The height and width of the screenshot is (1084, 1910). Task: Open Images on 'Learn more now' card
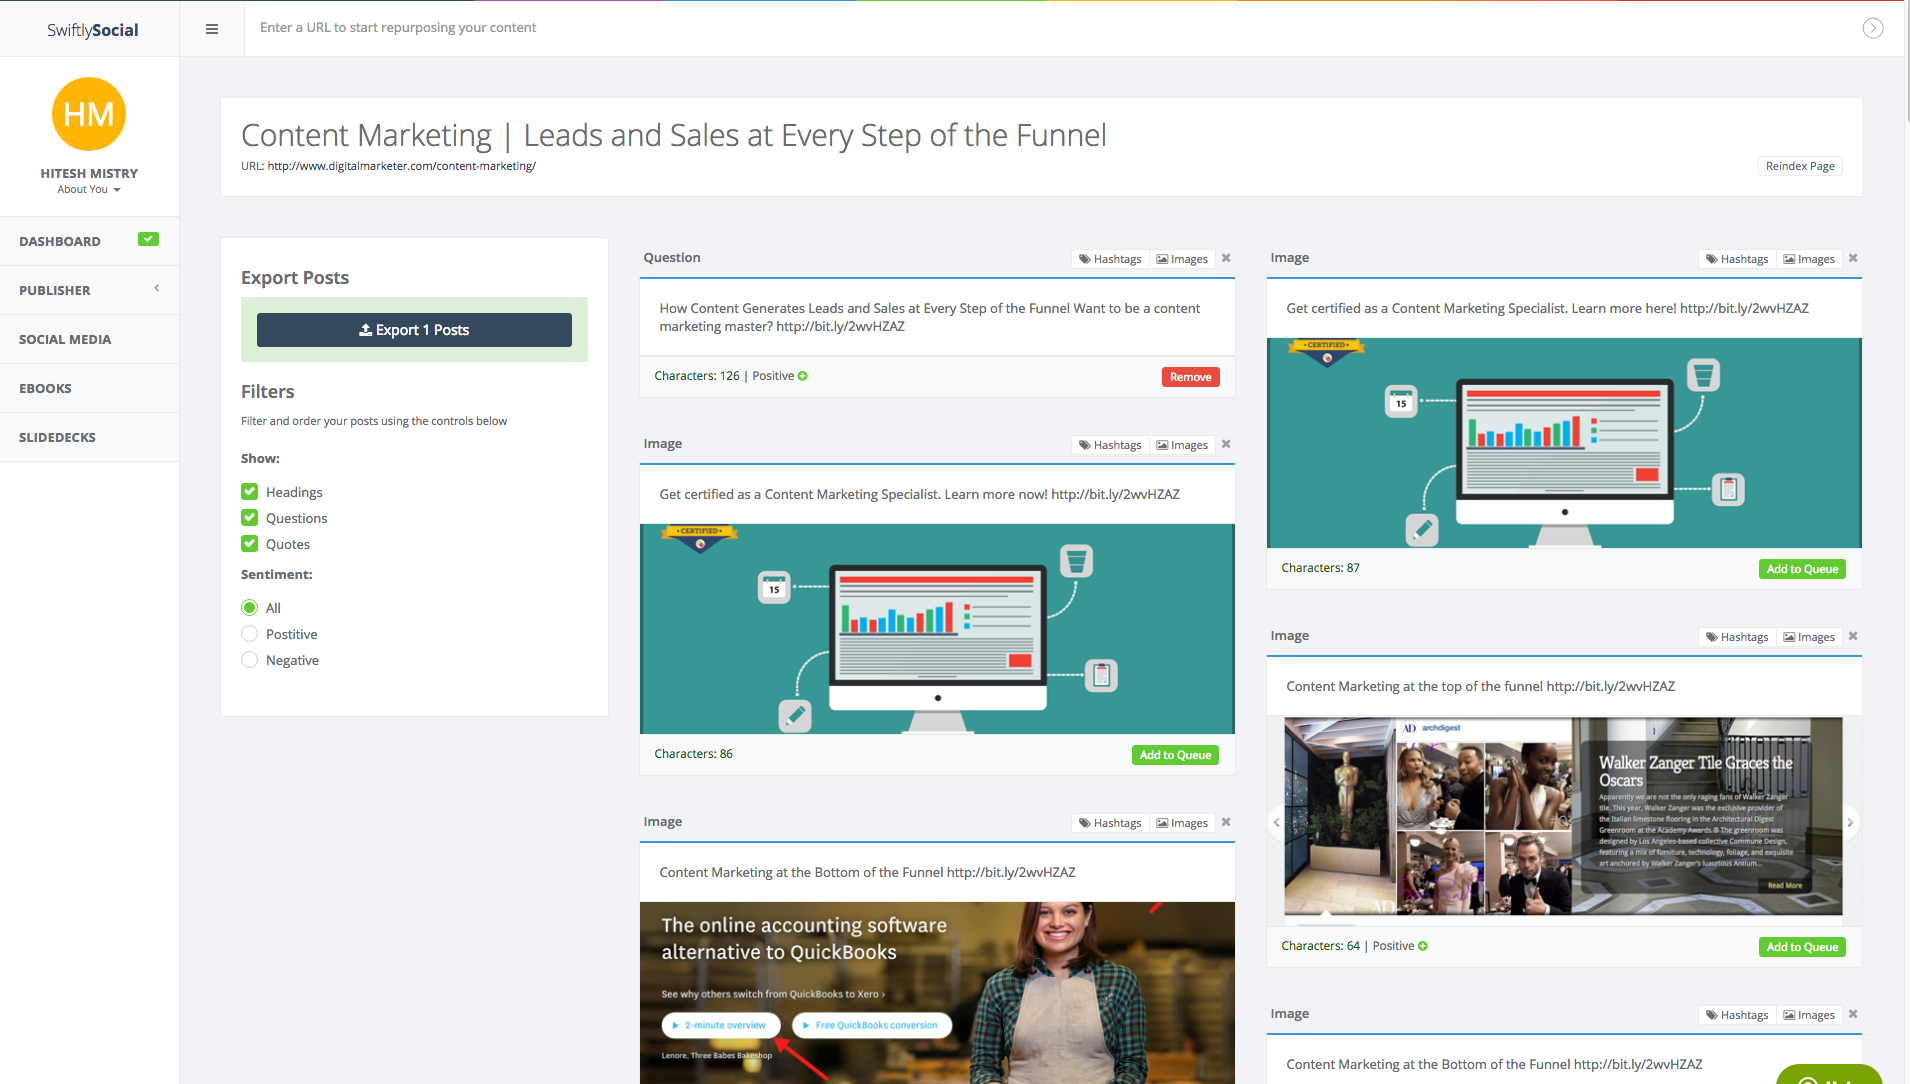pos(1182,445)
